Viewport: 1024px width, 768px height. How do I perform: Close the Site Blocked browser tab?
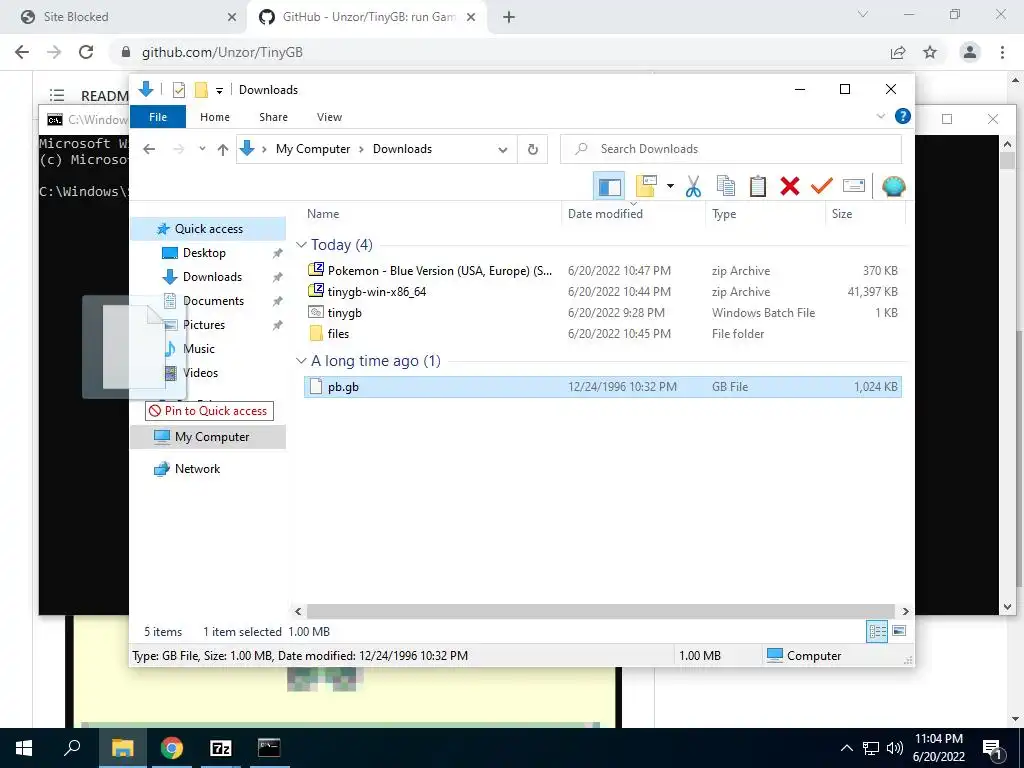click(x=231, y=18)
